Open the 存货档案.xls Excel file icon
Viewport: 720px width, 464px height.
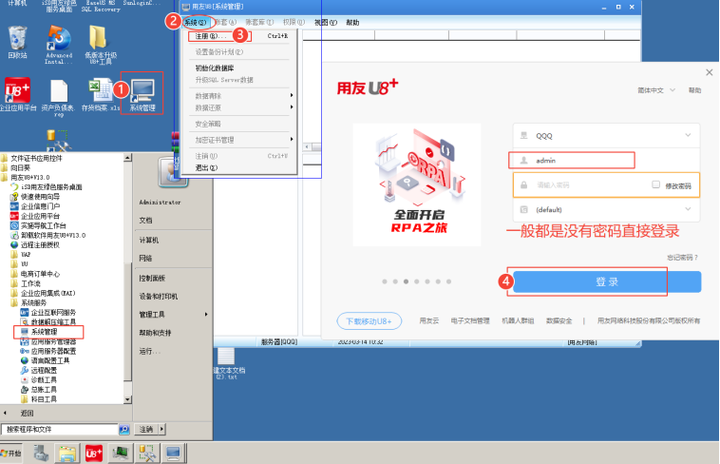(x=101, y=95)
